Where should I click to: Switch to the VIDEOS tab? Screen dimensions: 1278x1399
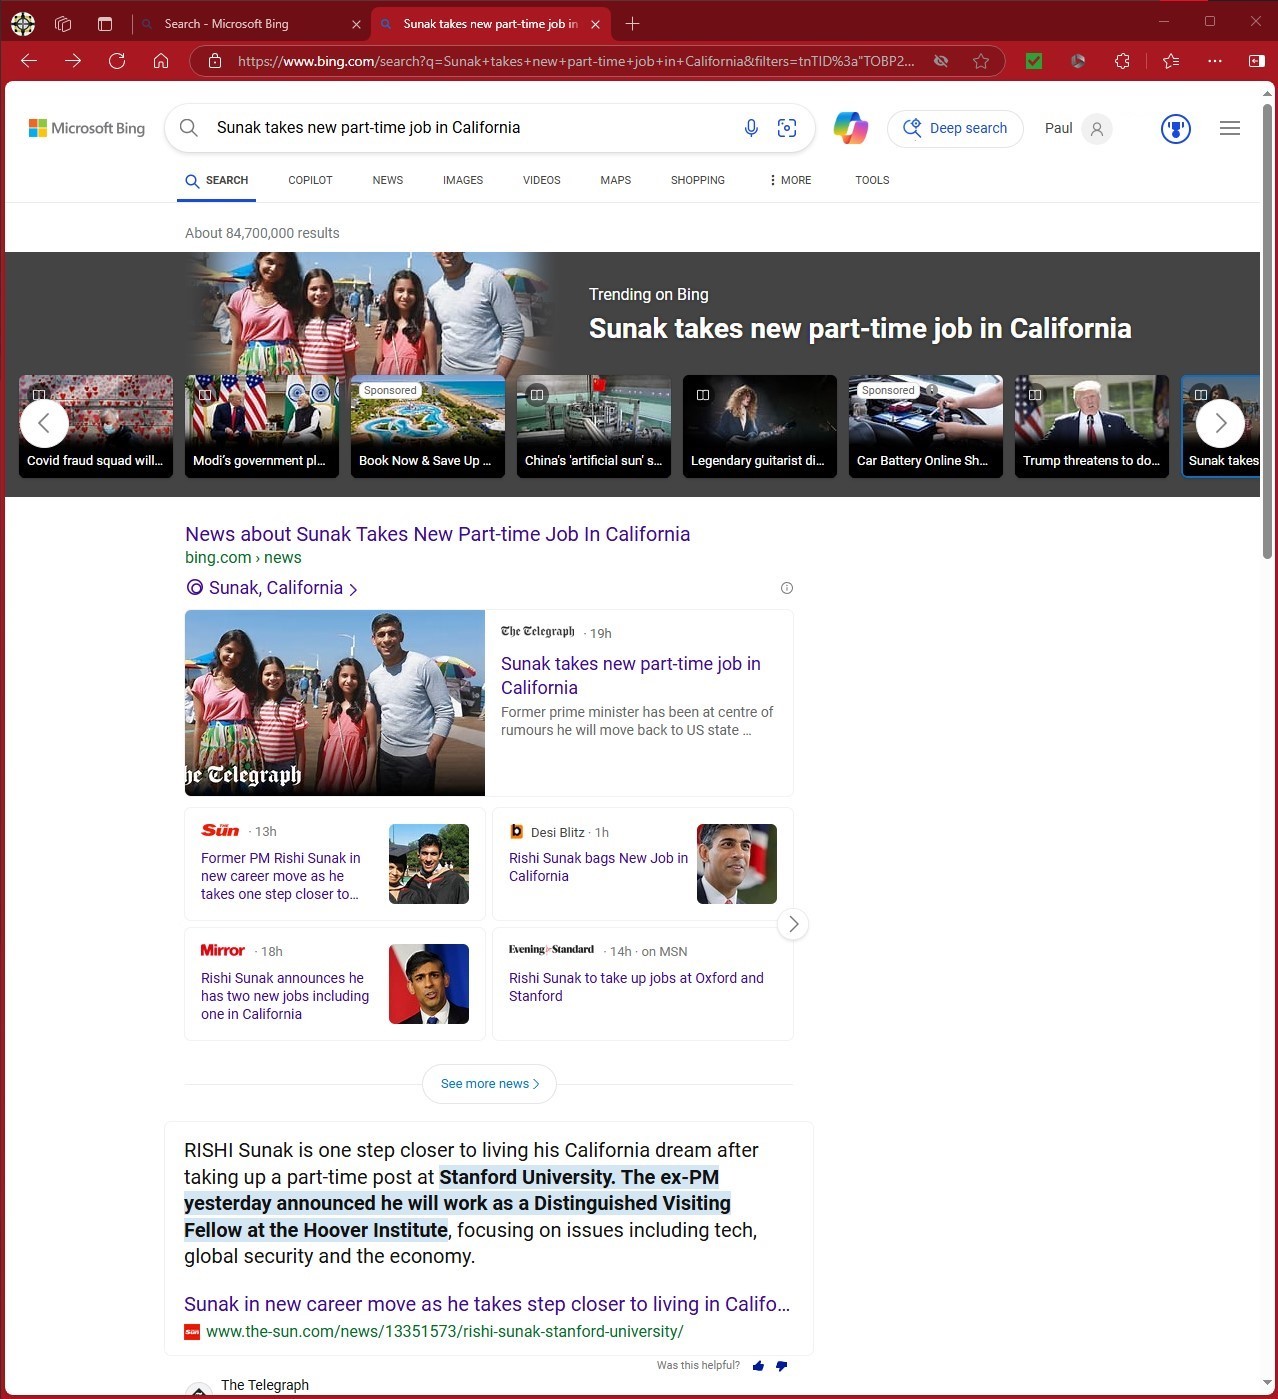542,181
